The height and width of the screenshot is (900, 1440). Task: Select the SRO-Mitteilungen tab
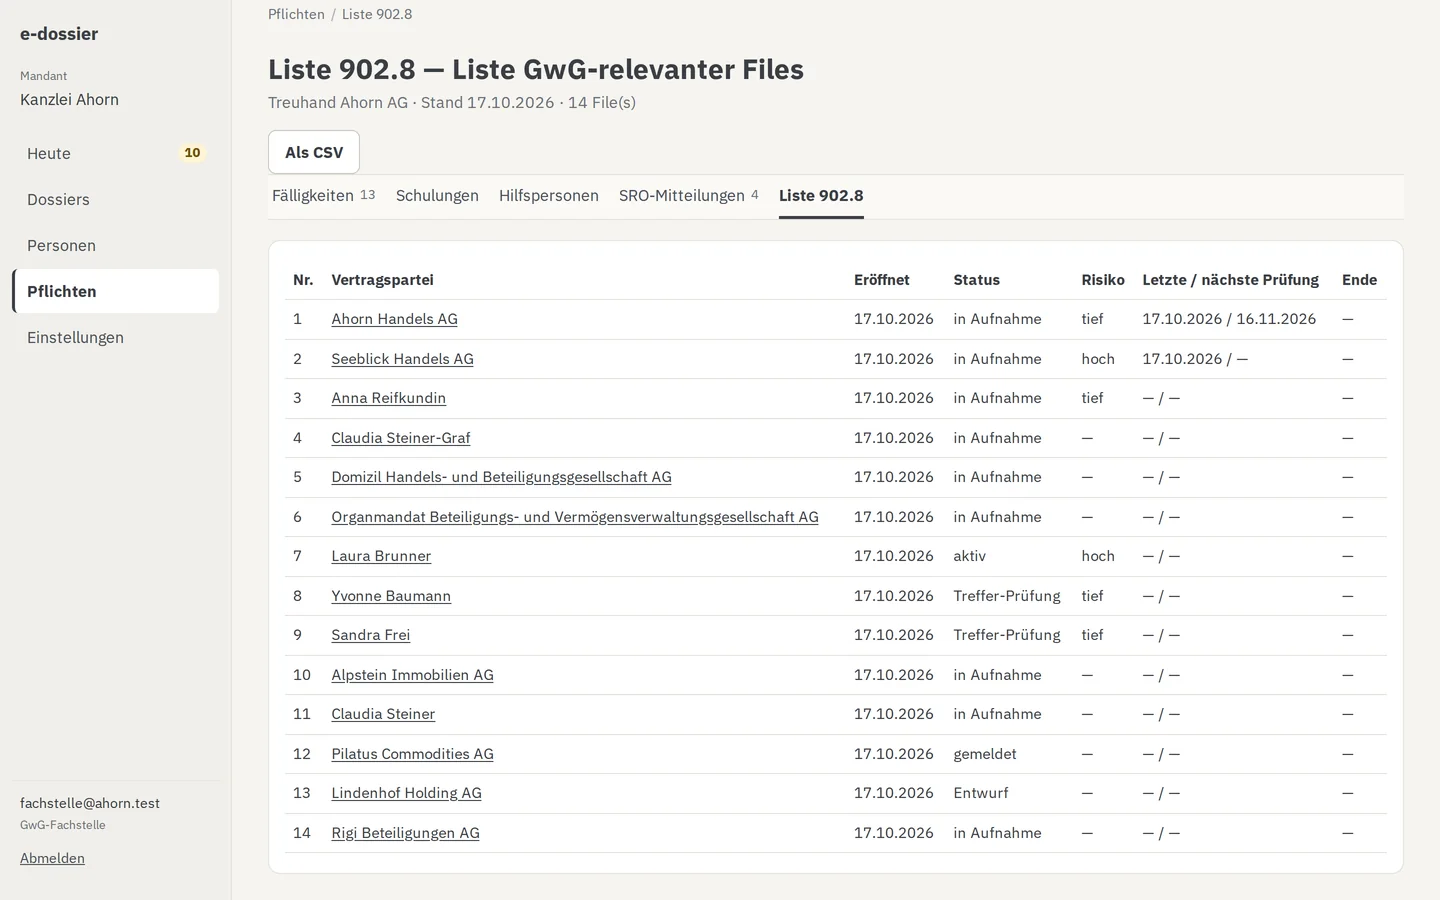[x=688, y=195]
